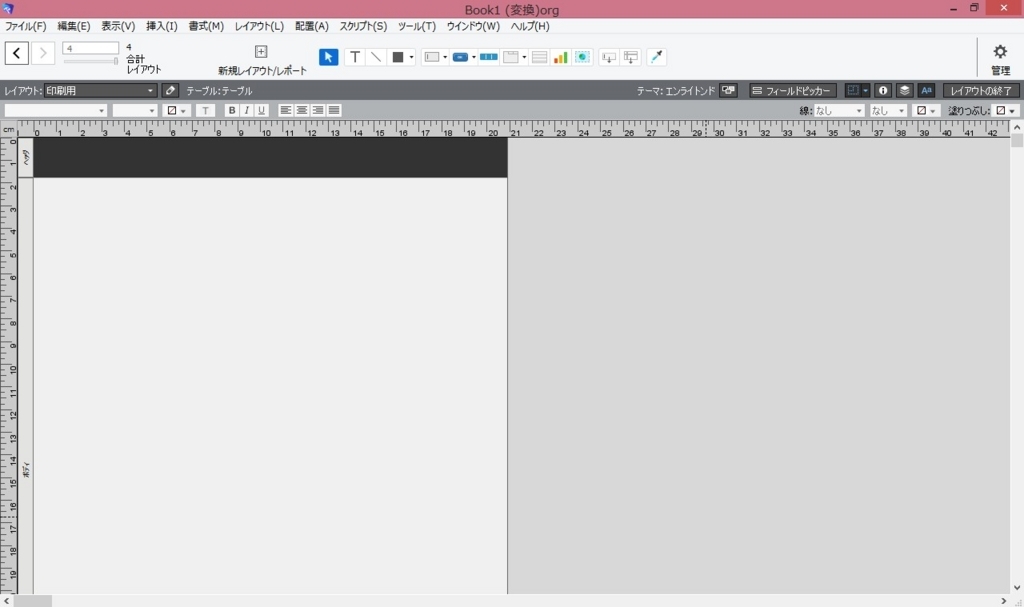
Task: Select the Chart tool
Action: [x=560, y=57]
